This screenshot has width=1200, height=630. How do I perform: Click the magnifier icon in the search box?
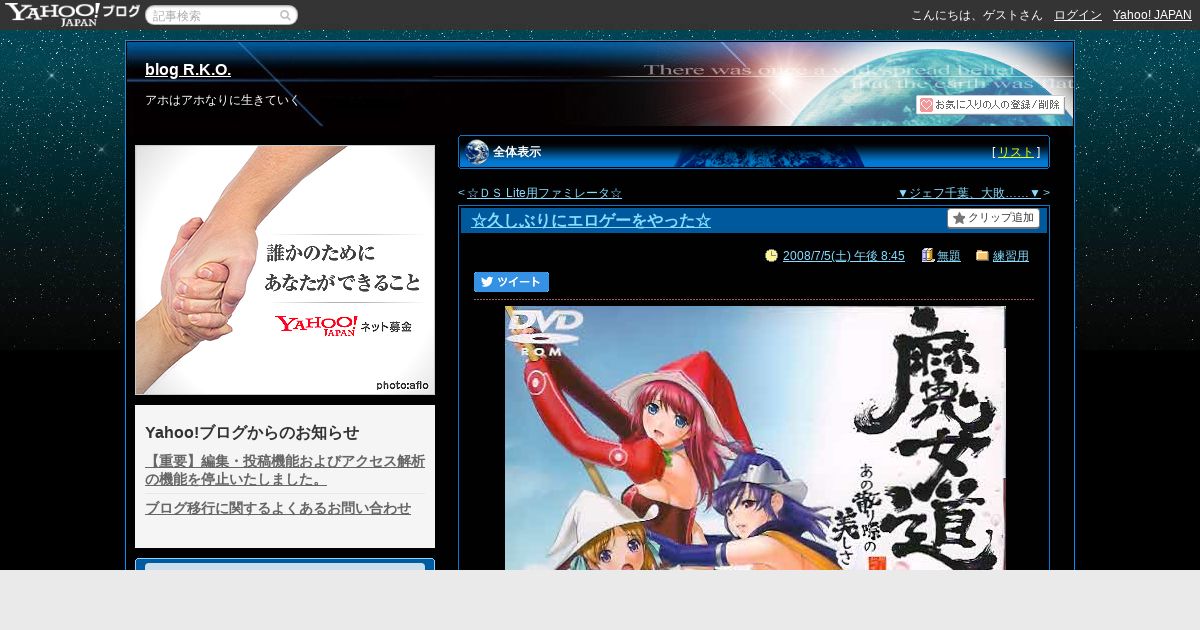tap(286, 15)
